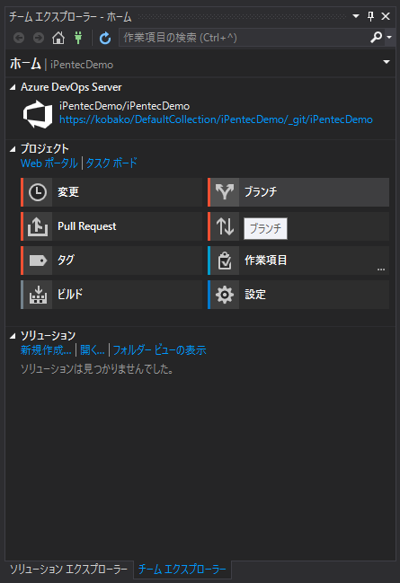Collapse the ソリューション section
The height and width of the screenshot is (583, 400).
pos(13,336)
